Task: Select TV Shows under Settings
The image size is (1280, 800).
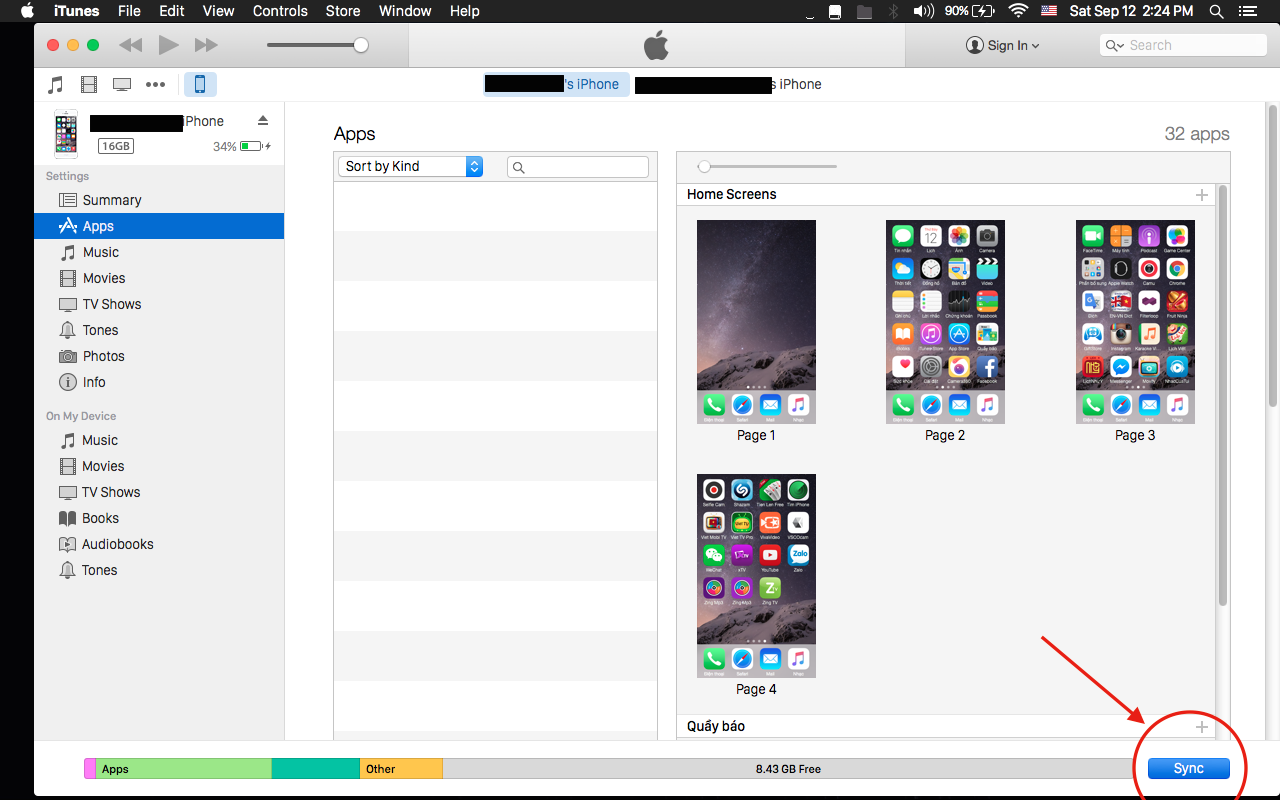Action: (159, 304)
